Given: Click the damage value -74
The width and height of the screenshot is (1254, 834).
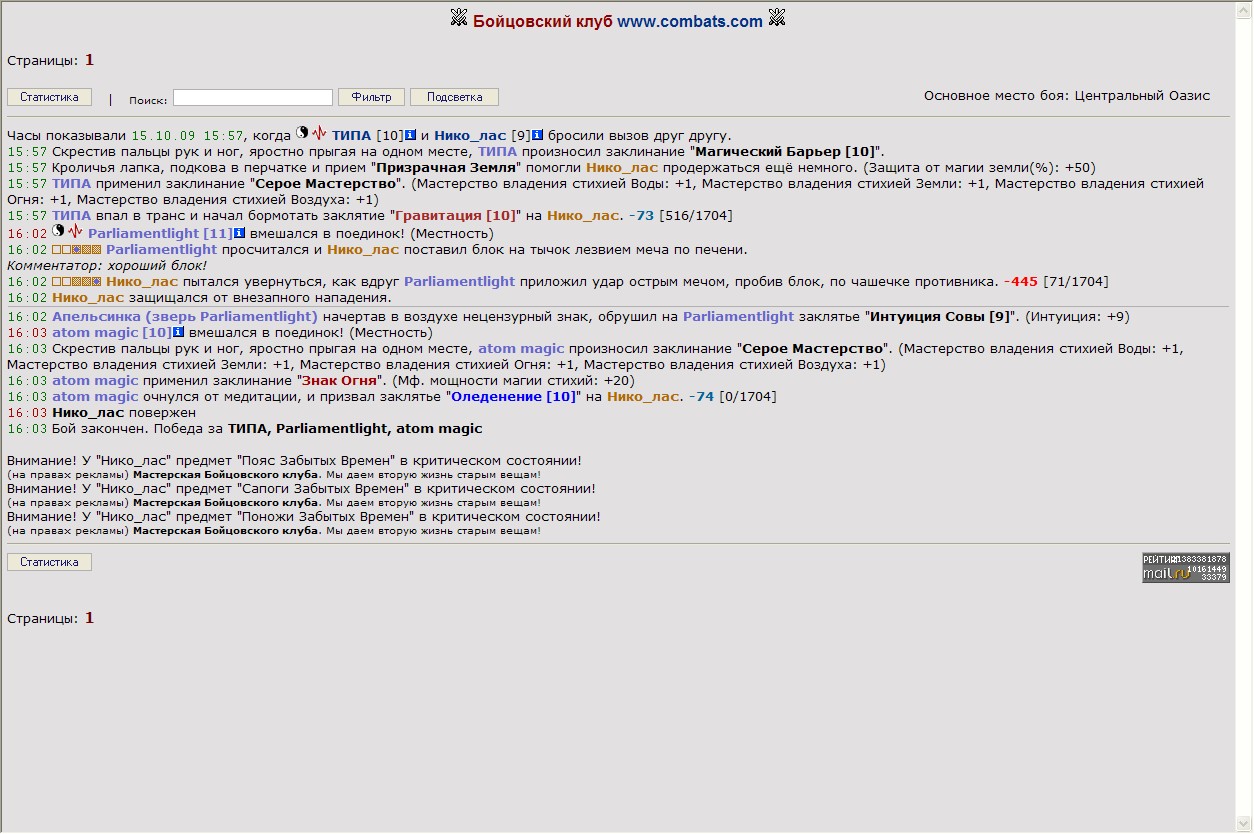Looking at the screenshot, I should click(x=702, y=396).
